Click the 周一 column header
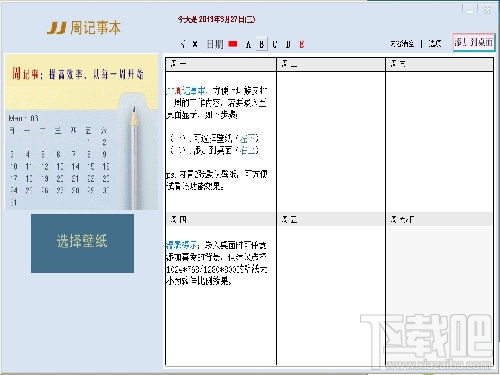This screenshot has width=500, height=375. [x=221, y=64]
